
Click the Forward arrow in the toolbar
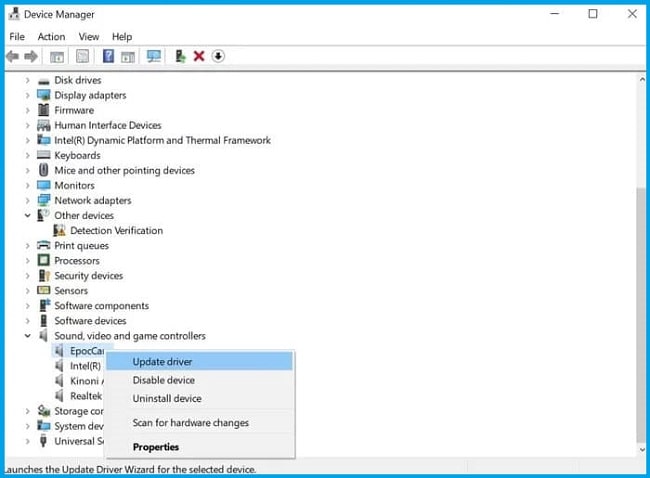(31, 56)
